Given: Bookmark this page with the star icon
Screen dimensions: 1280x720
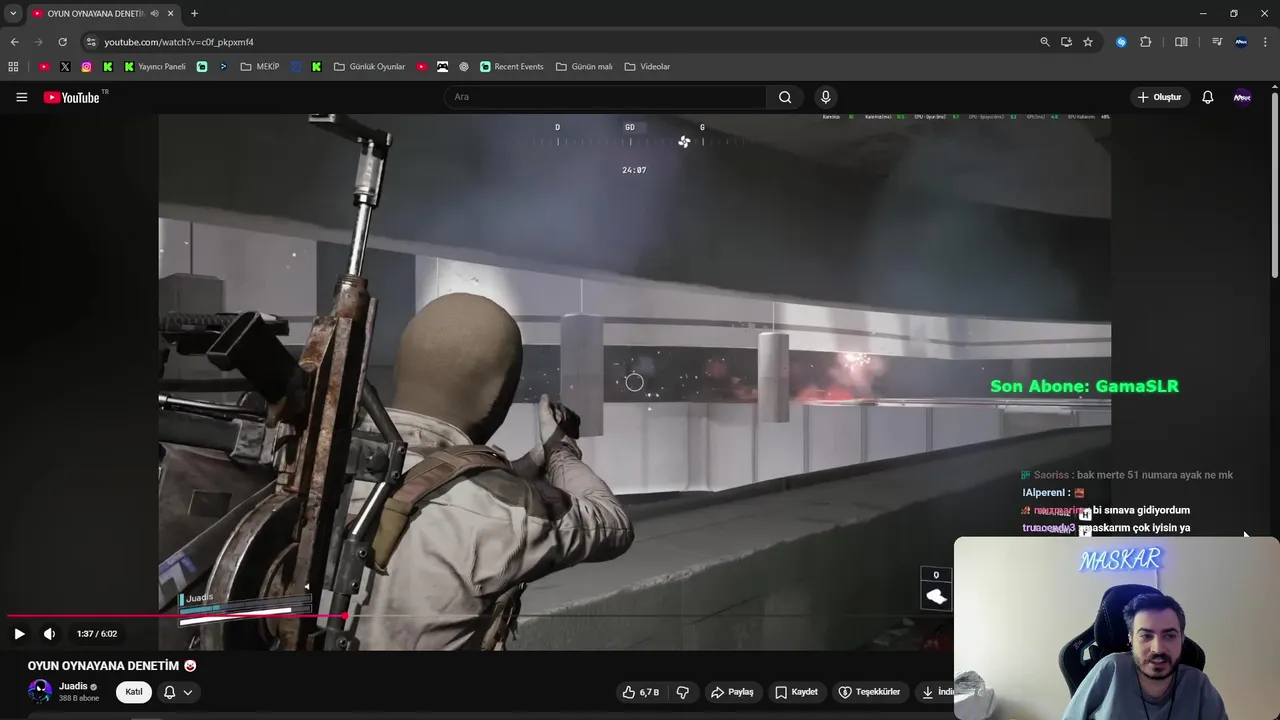Looking at the screenshot, I should 1088,42.
